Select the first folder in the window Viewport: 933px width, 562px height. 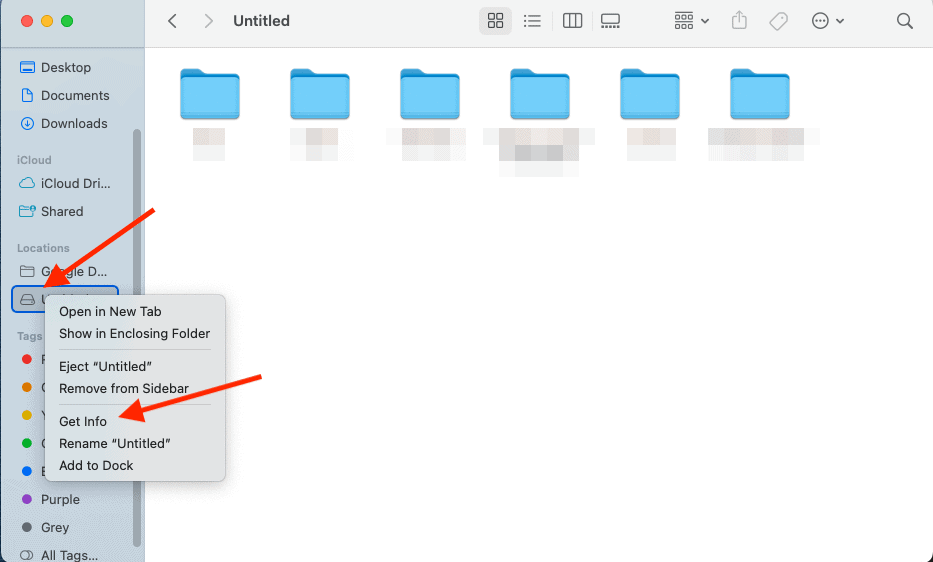pyautogui.click(x=210, y=94)
